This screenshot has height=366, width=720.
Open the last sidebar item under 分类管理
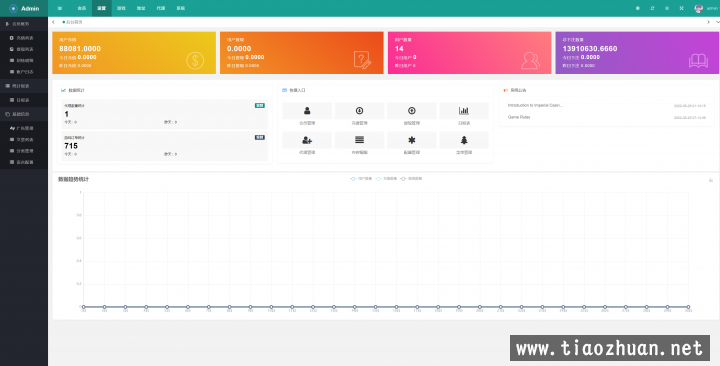pyautogui.click(x=24, y=162)
